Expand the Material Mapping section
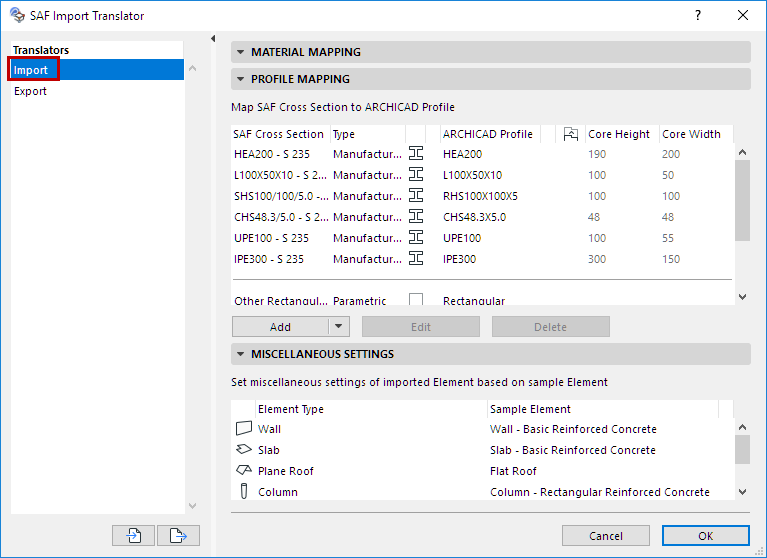Viewport: 767px width, 558px height. pyautogui.click(x=239, y=52)
